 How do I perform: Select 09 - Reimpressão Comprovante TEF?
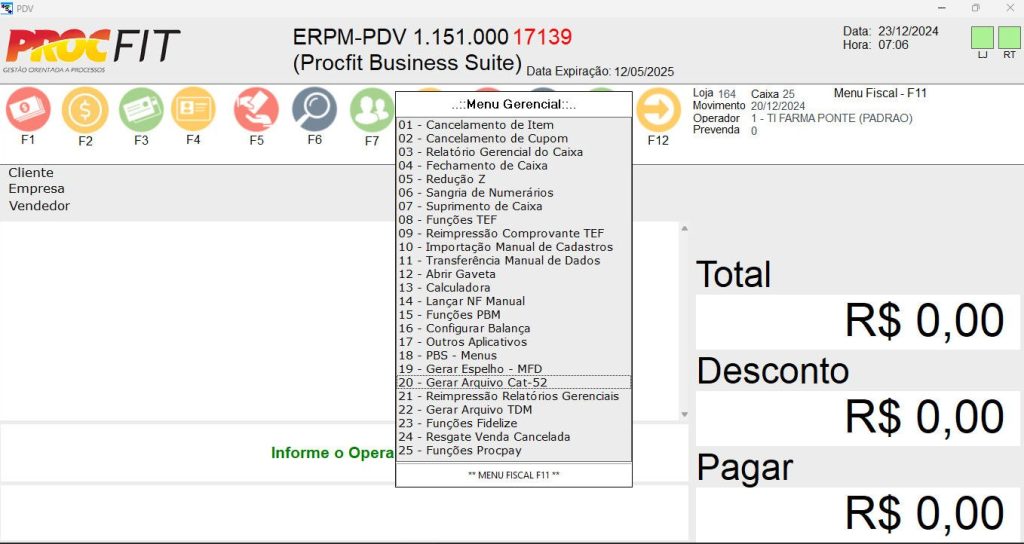pyautogui.click(x=514, y=233)
